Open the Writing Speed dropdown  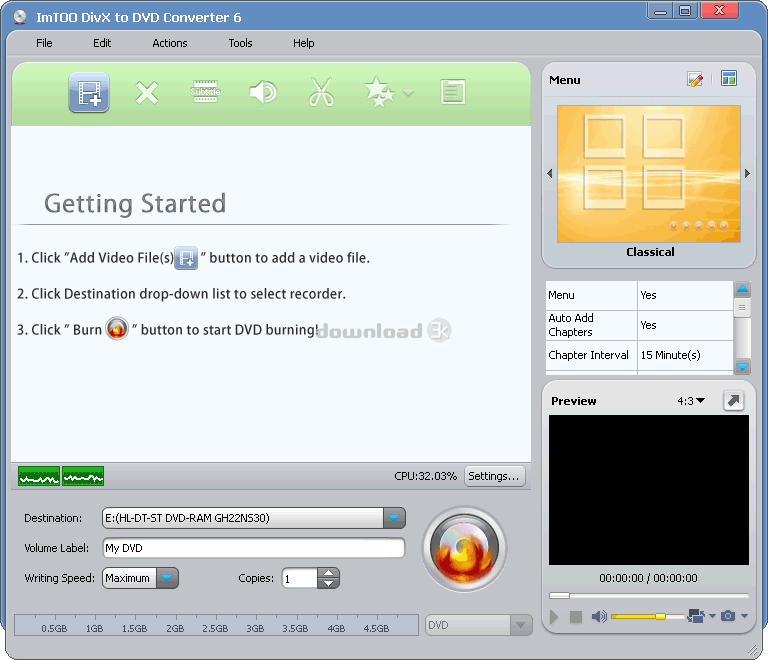168,578
